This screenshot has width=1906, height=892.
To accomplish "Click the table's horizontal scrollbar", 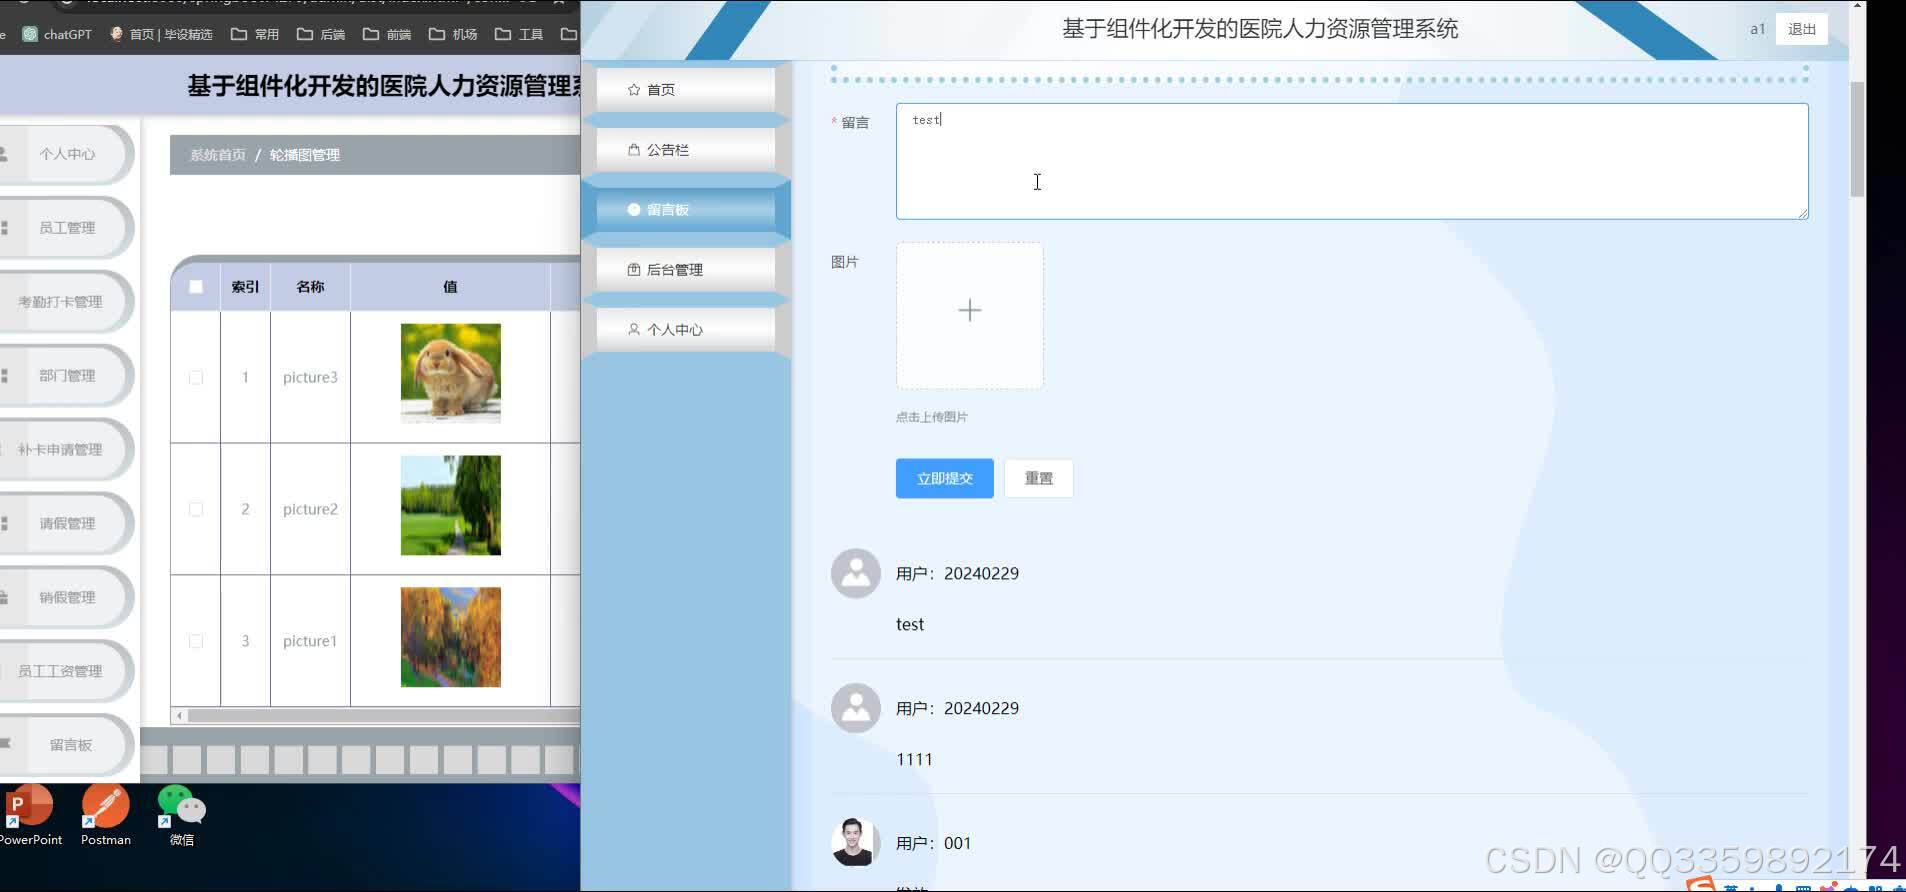I will coord(383,716).
